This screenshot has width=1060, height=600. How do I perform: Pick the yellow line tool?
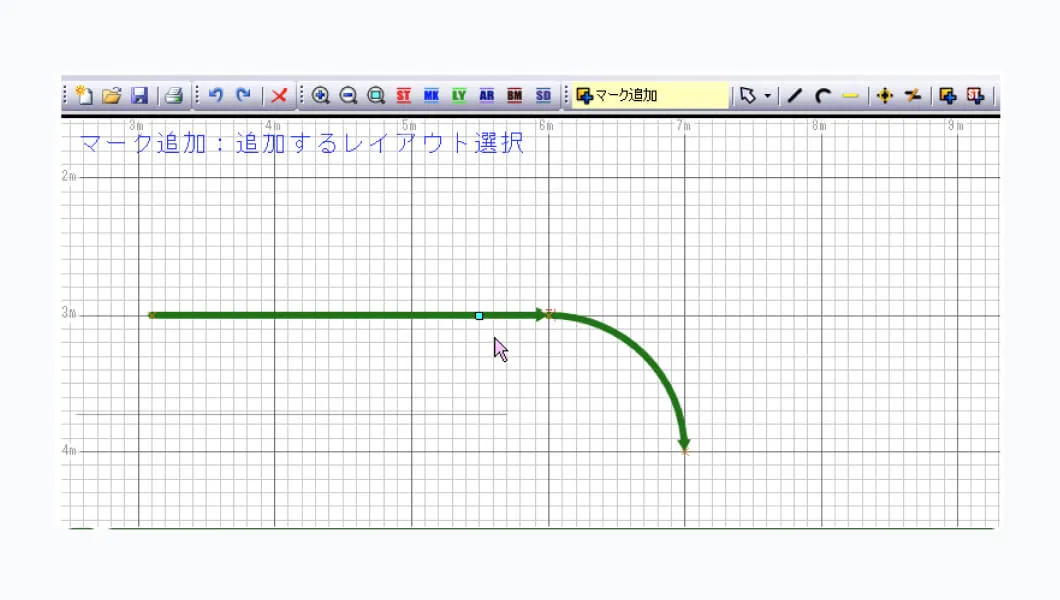[x=850, y=96]
